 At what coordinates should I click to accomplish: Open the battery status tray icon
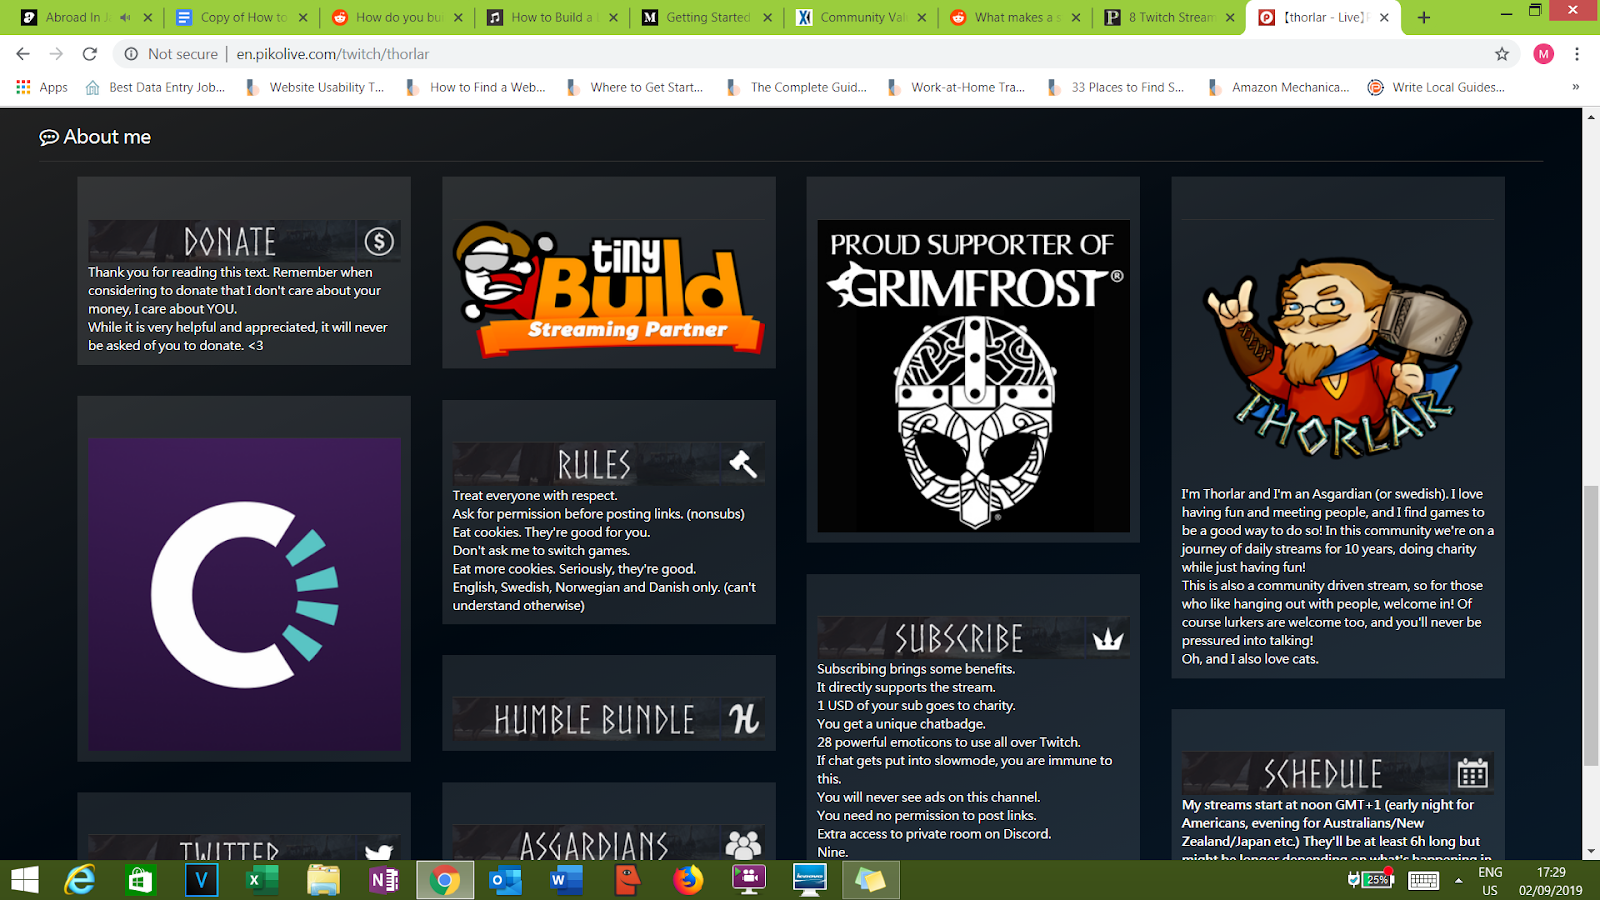(x=1370, y=880)
